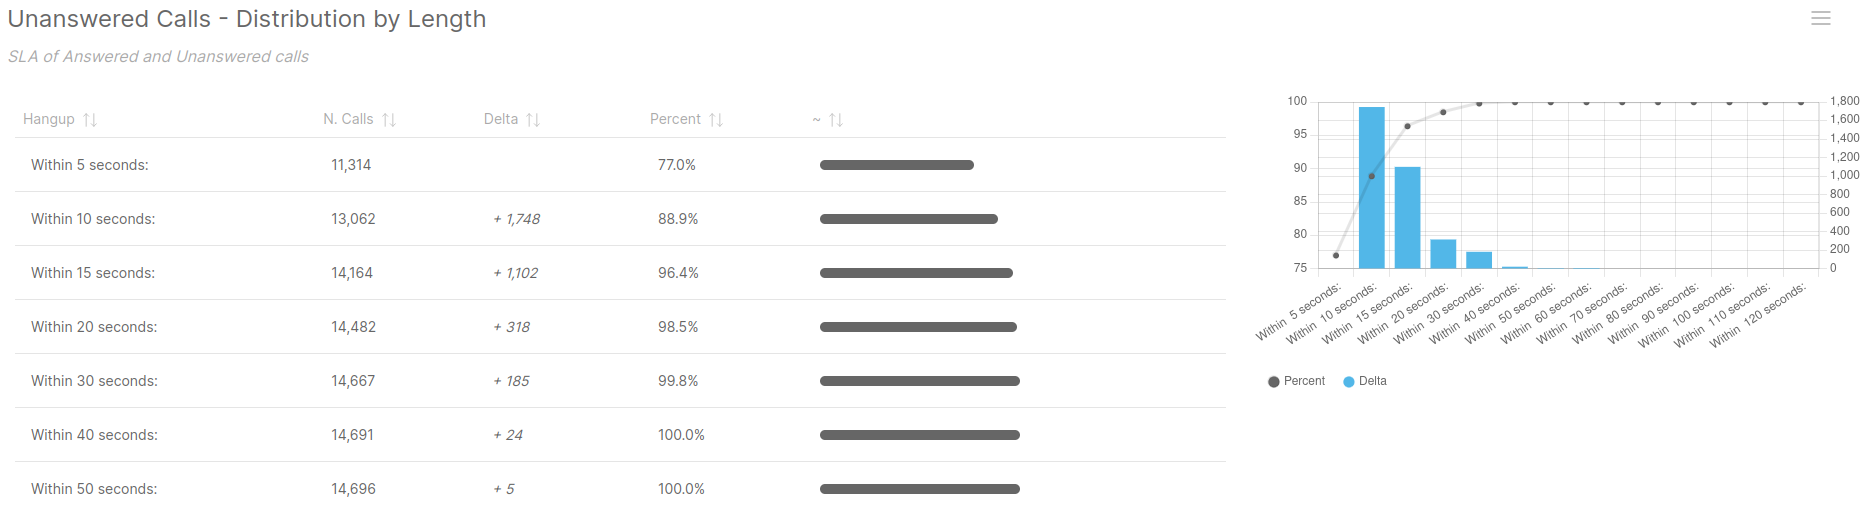Click the Delta column header label

pos(501,119)
